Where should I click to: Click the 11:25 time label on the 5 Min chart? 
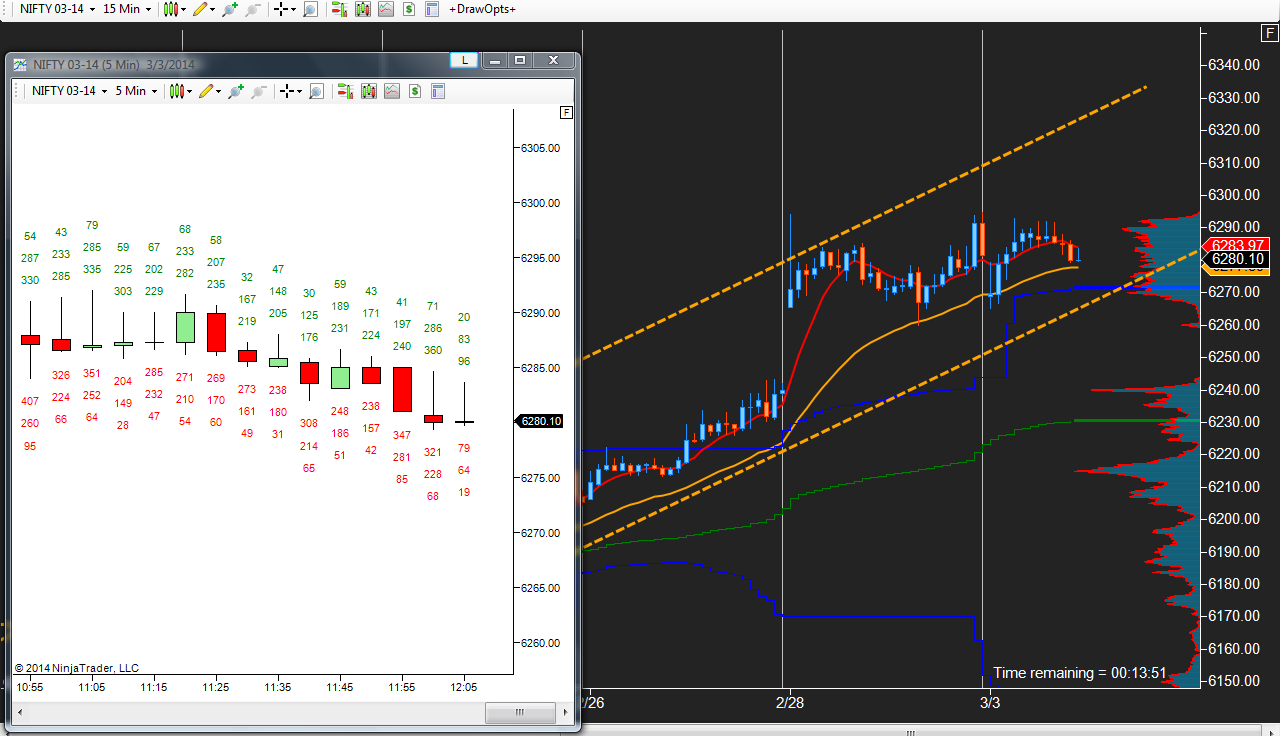[216, 687]
